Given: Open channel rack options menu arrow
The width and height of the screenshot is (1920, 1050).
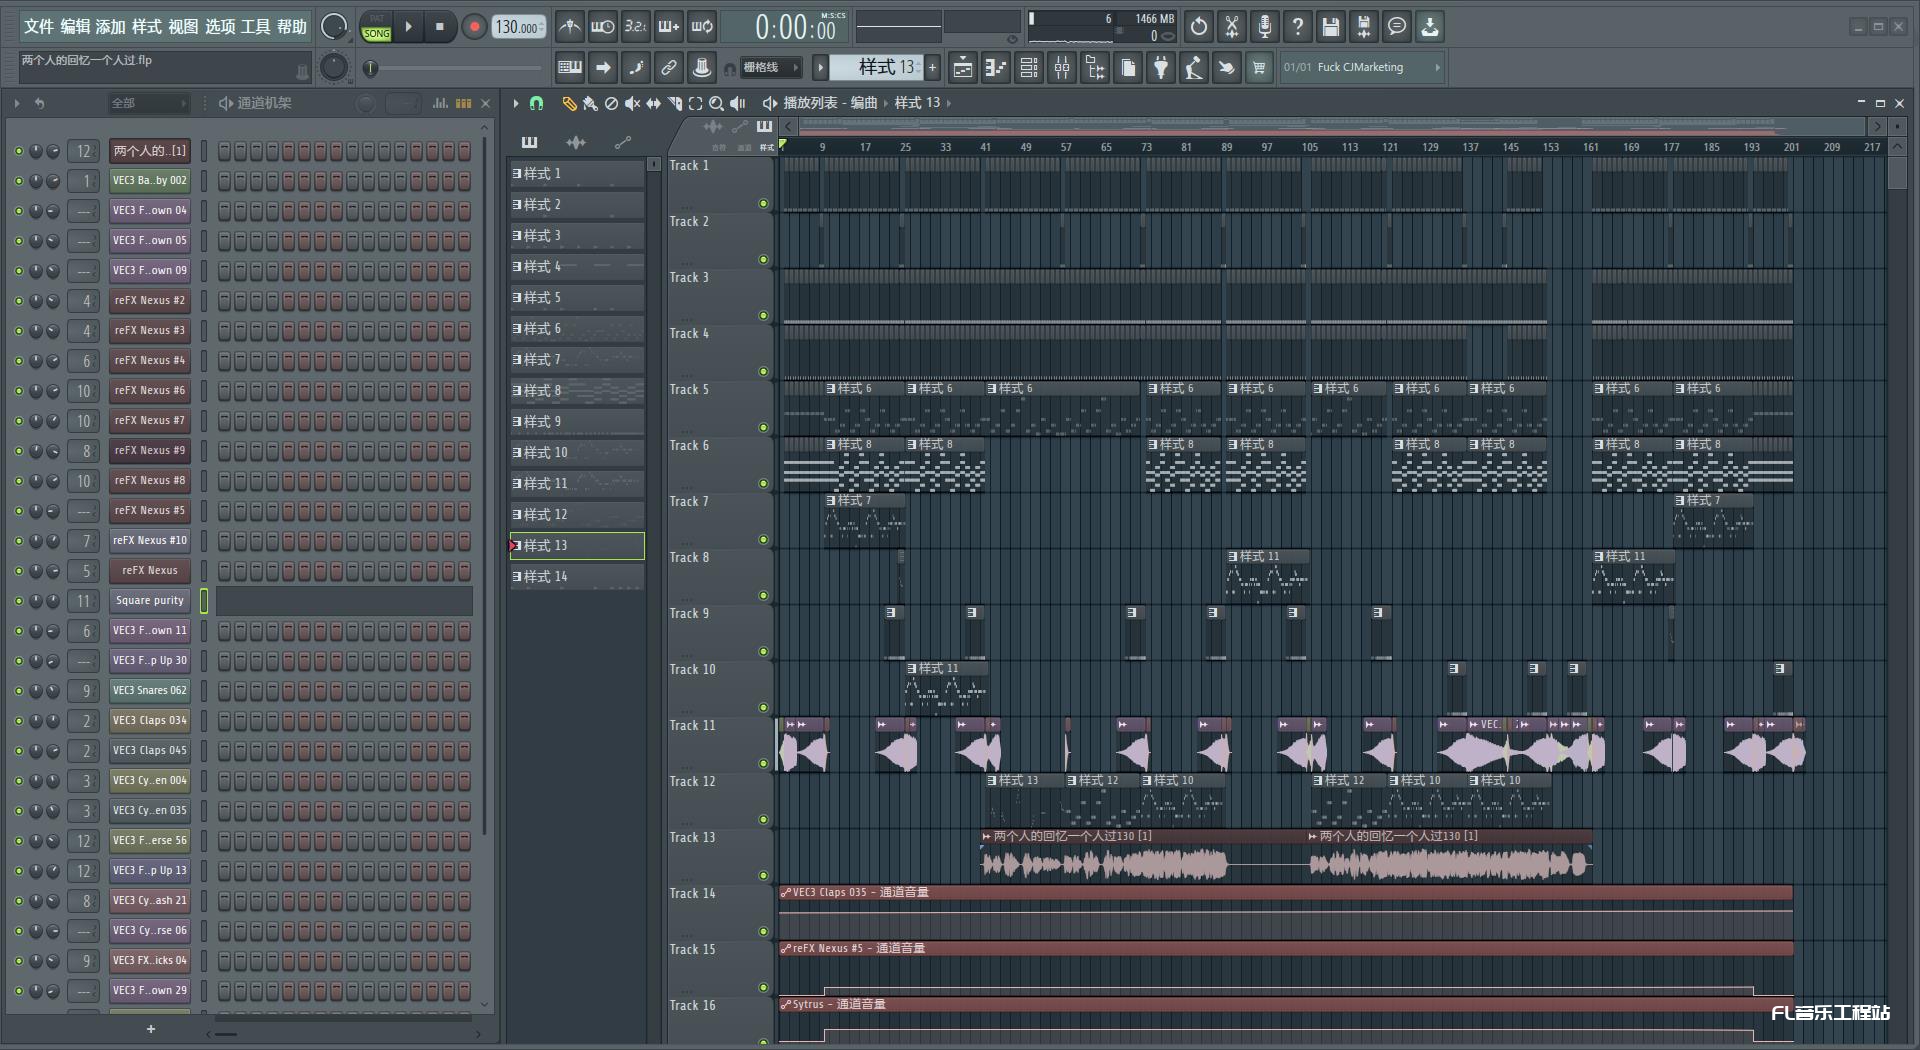Looking at the screenshot, I should [17, 103].
